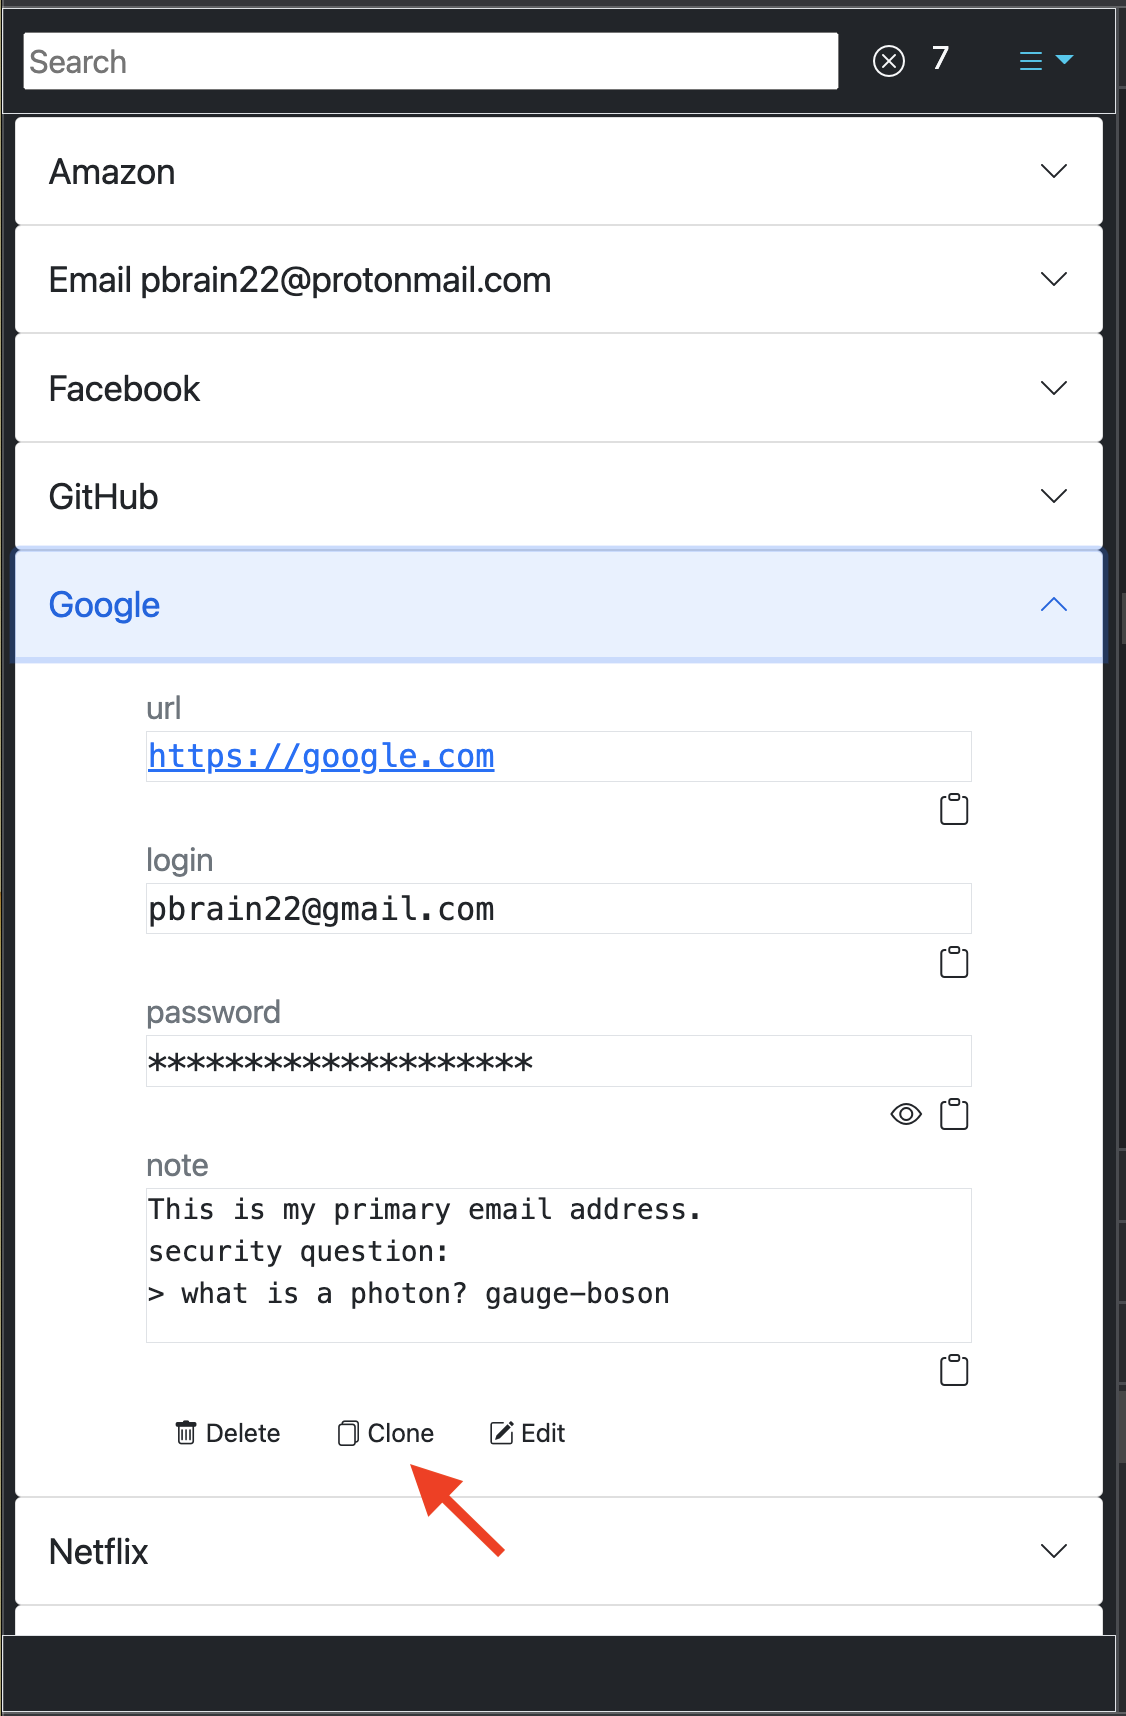Viewport: 1126px width, 1716px height.
Task: Expand the Amazon record
Action: (559, 171)
